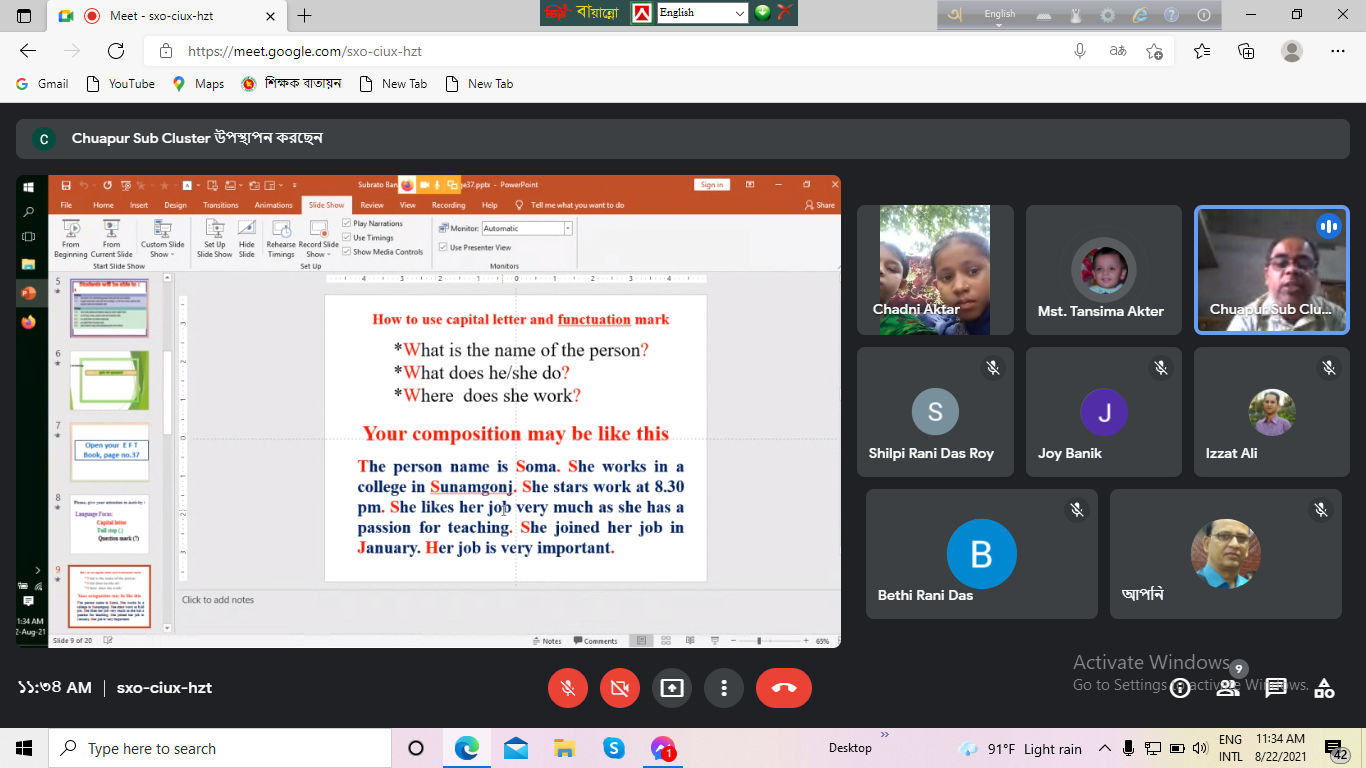1366x768 pixels.
Task: Switch to Transitions tab in PowerPoint
Action: 221,205
